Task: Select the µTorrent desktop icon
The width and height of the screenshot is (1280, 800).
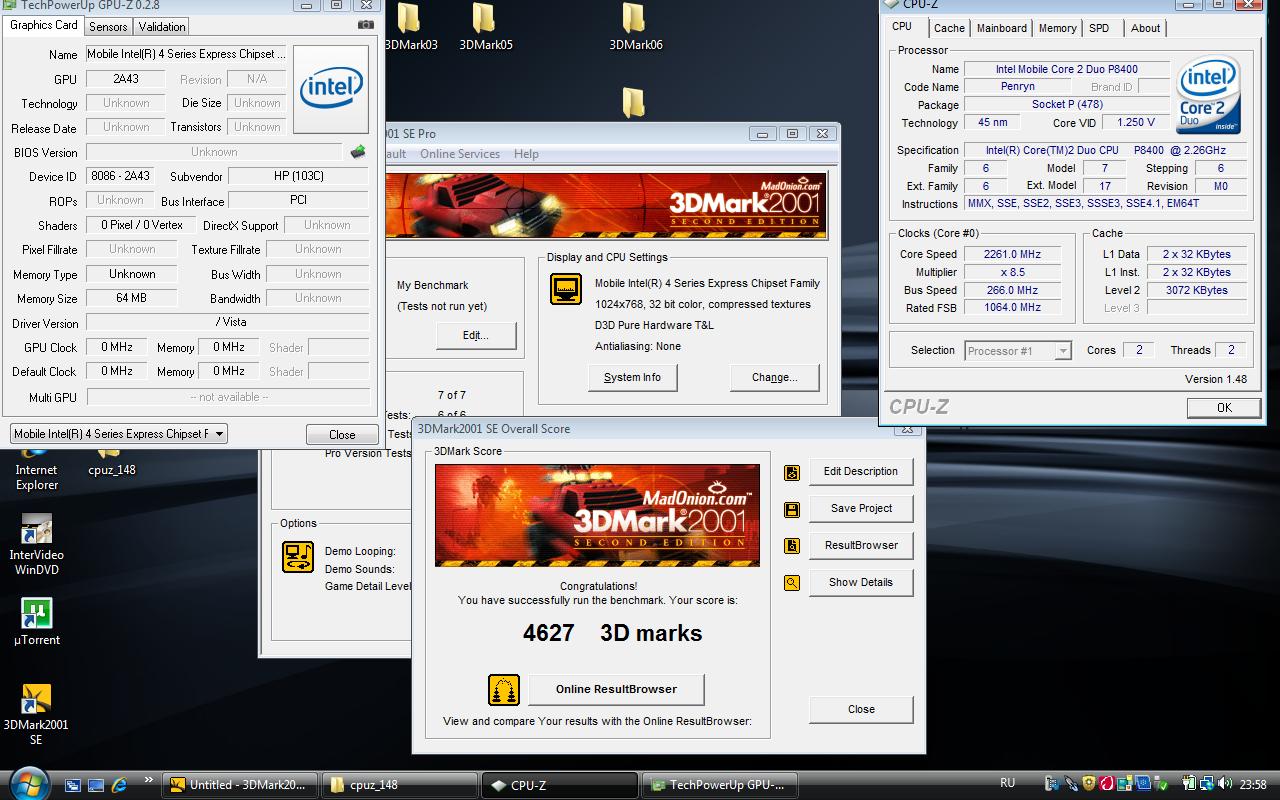Action: [36, 622]
